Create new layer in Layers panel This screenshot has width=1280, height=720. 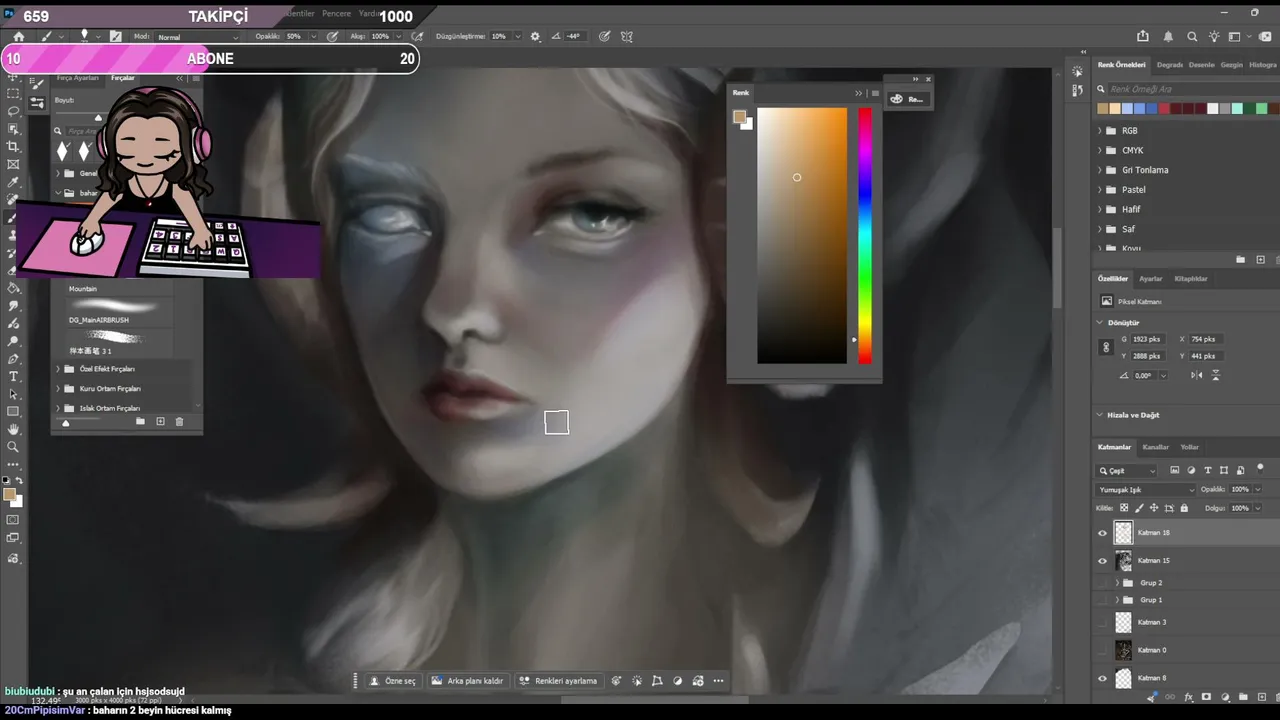tap(1261, 697)
